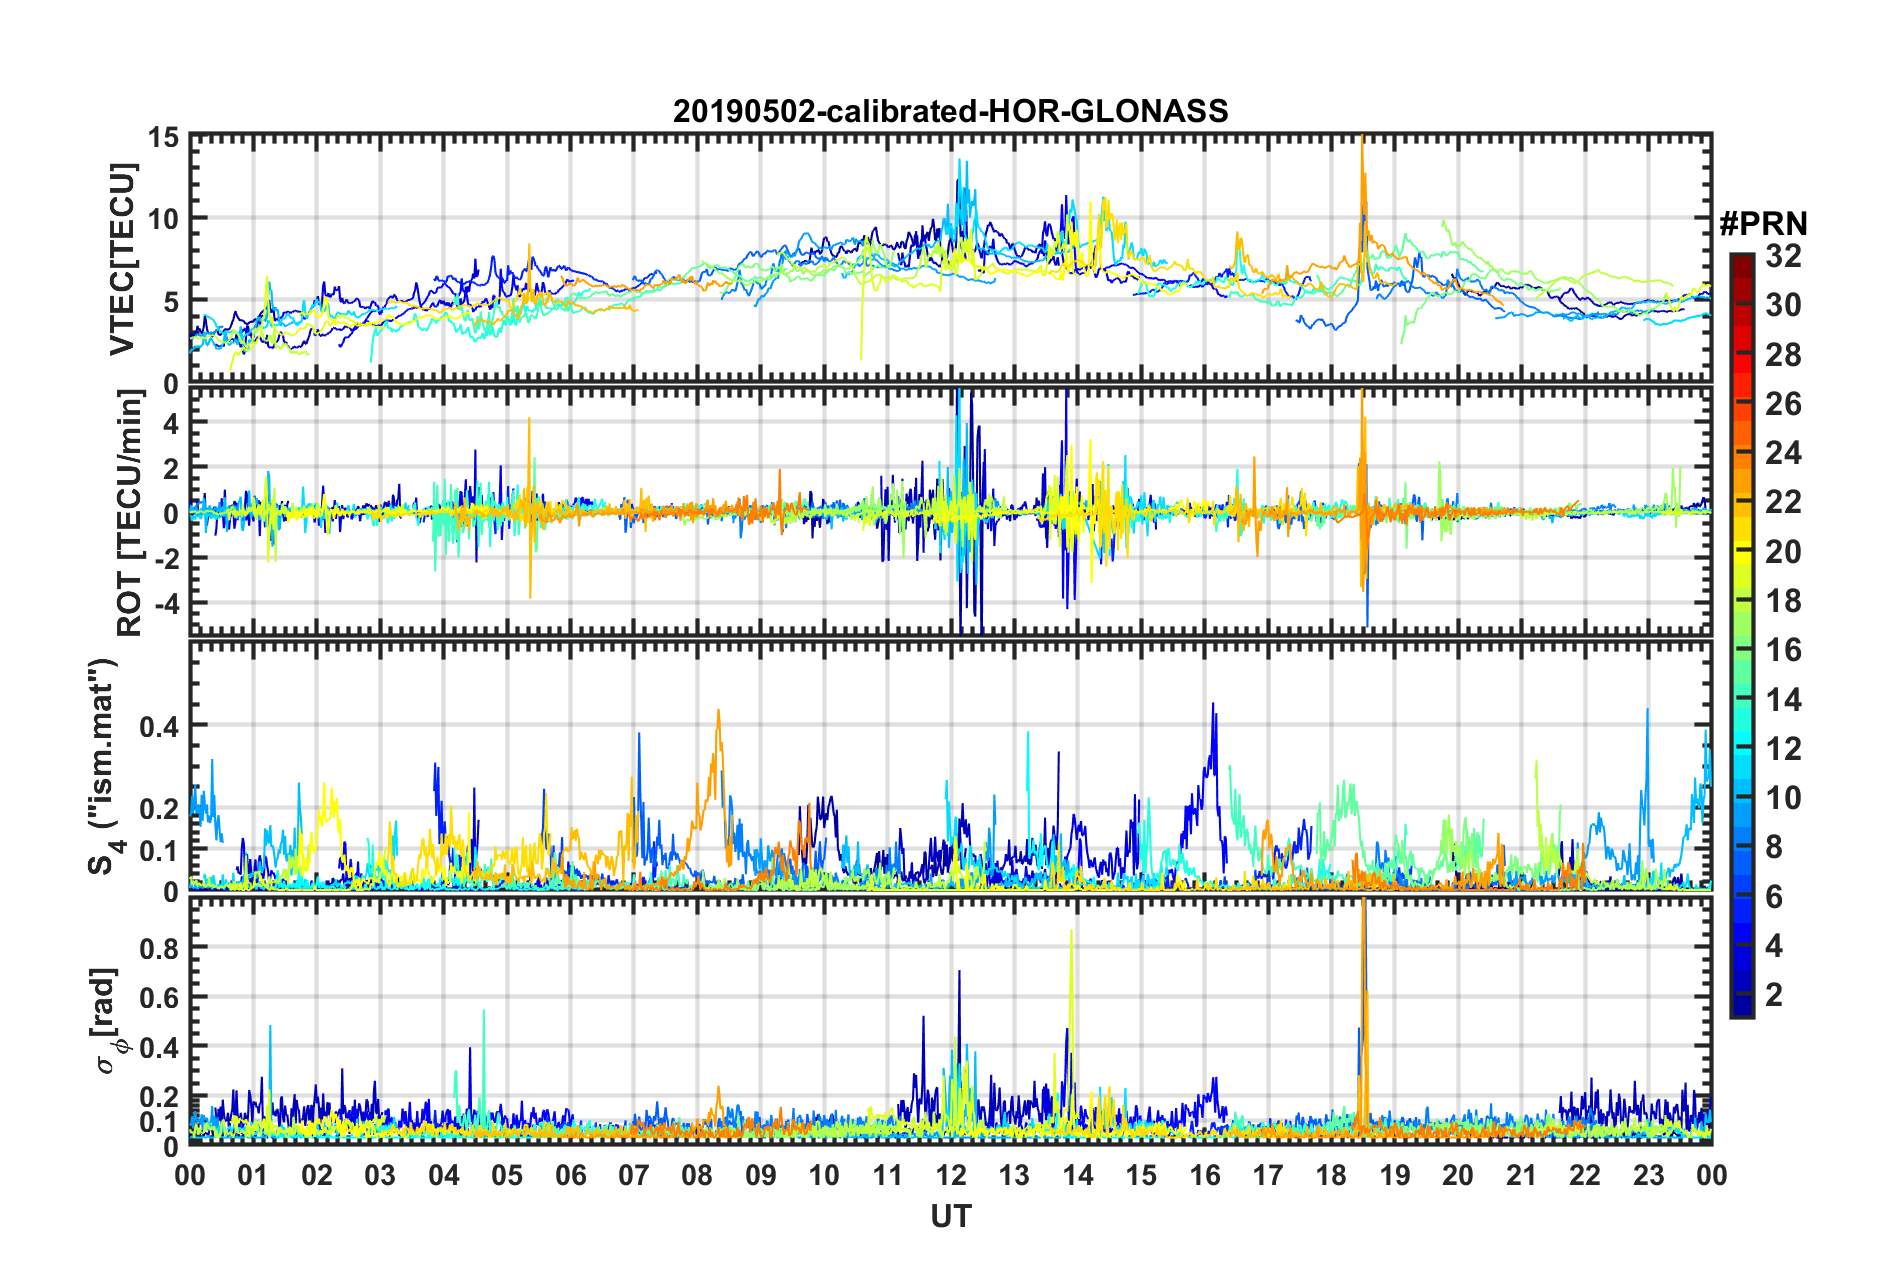Click x-axis tick label 03
1902x1272 pixels.
click(x=380, y=1174)
